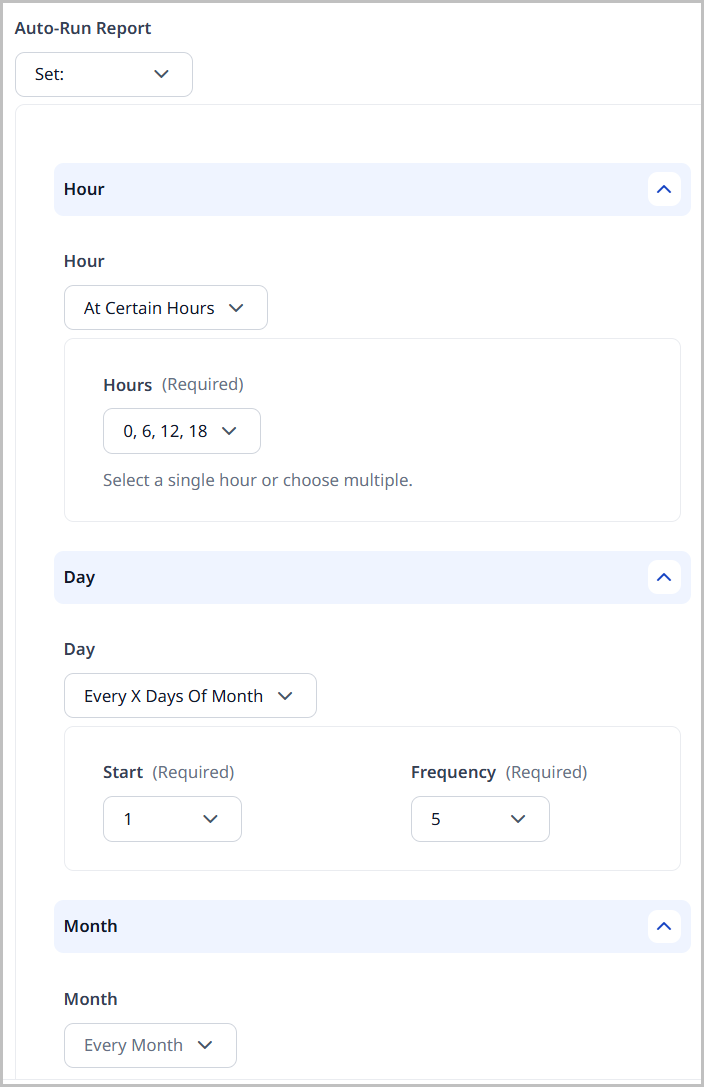The height and width of the screenshot is (1087, 704).
Task: Collapse the Hour section chevron
Action: pyautogui.click(x=664, y=189)
